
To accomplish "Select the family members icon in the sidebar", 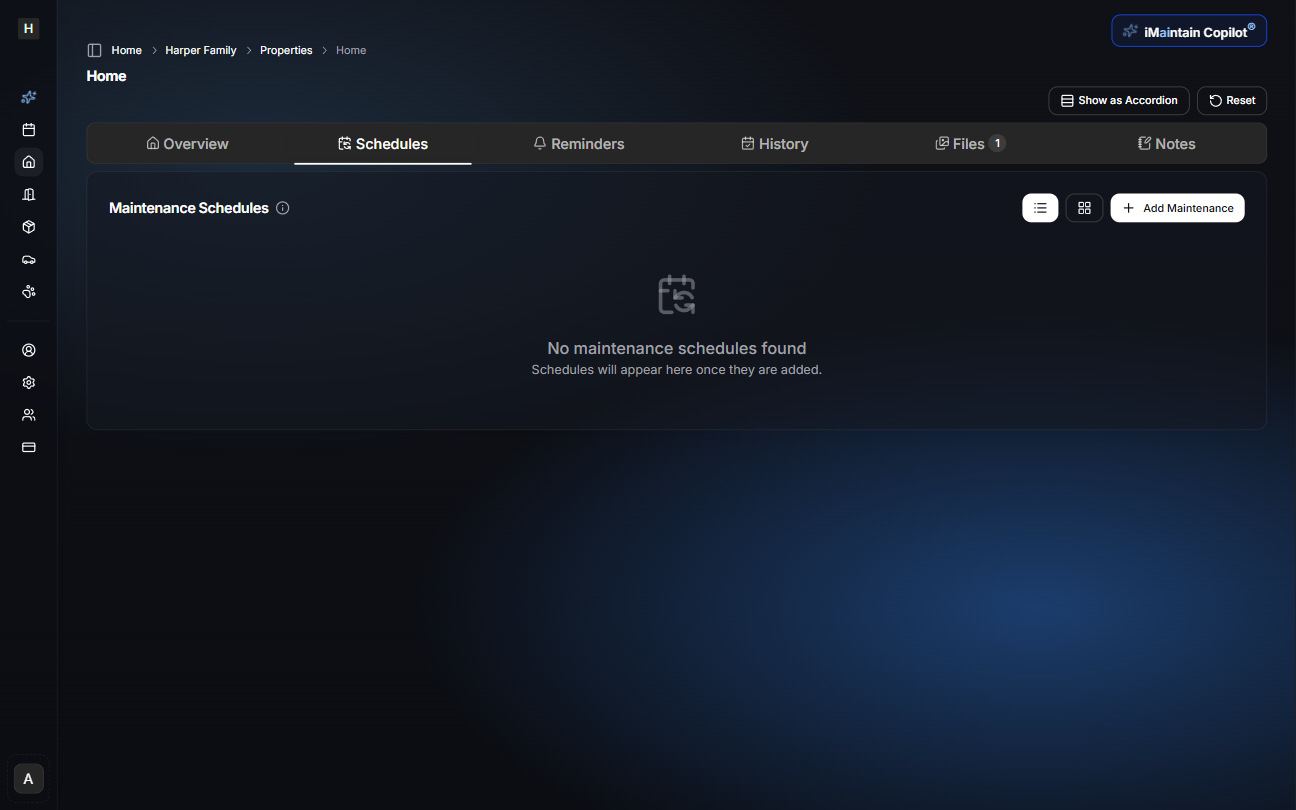I will pos(28,414).
